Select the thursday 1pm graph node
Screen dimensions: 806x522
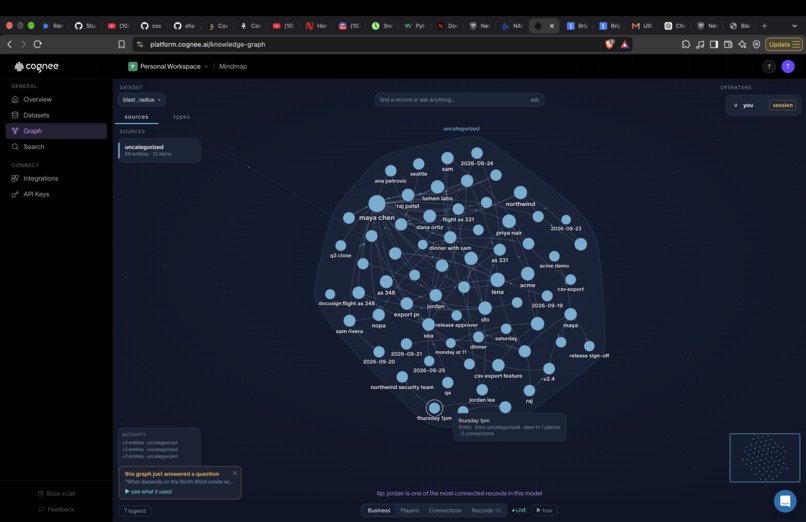point(434,408)
